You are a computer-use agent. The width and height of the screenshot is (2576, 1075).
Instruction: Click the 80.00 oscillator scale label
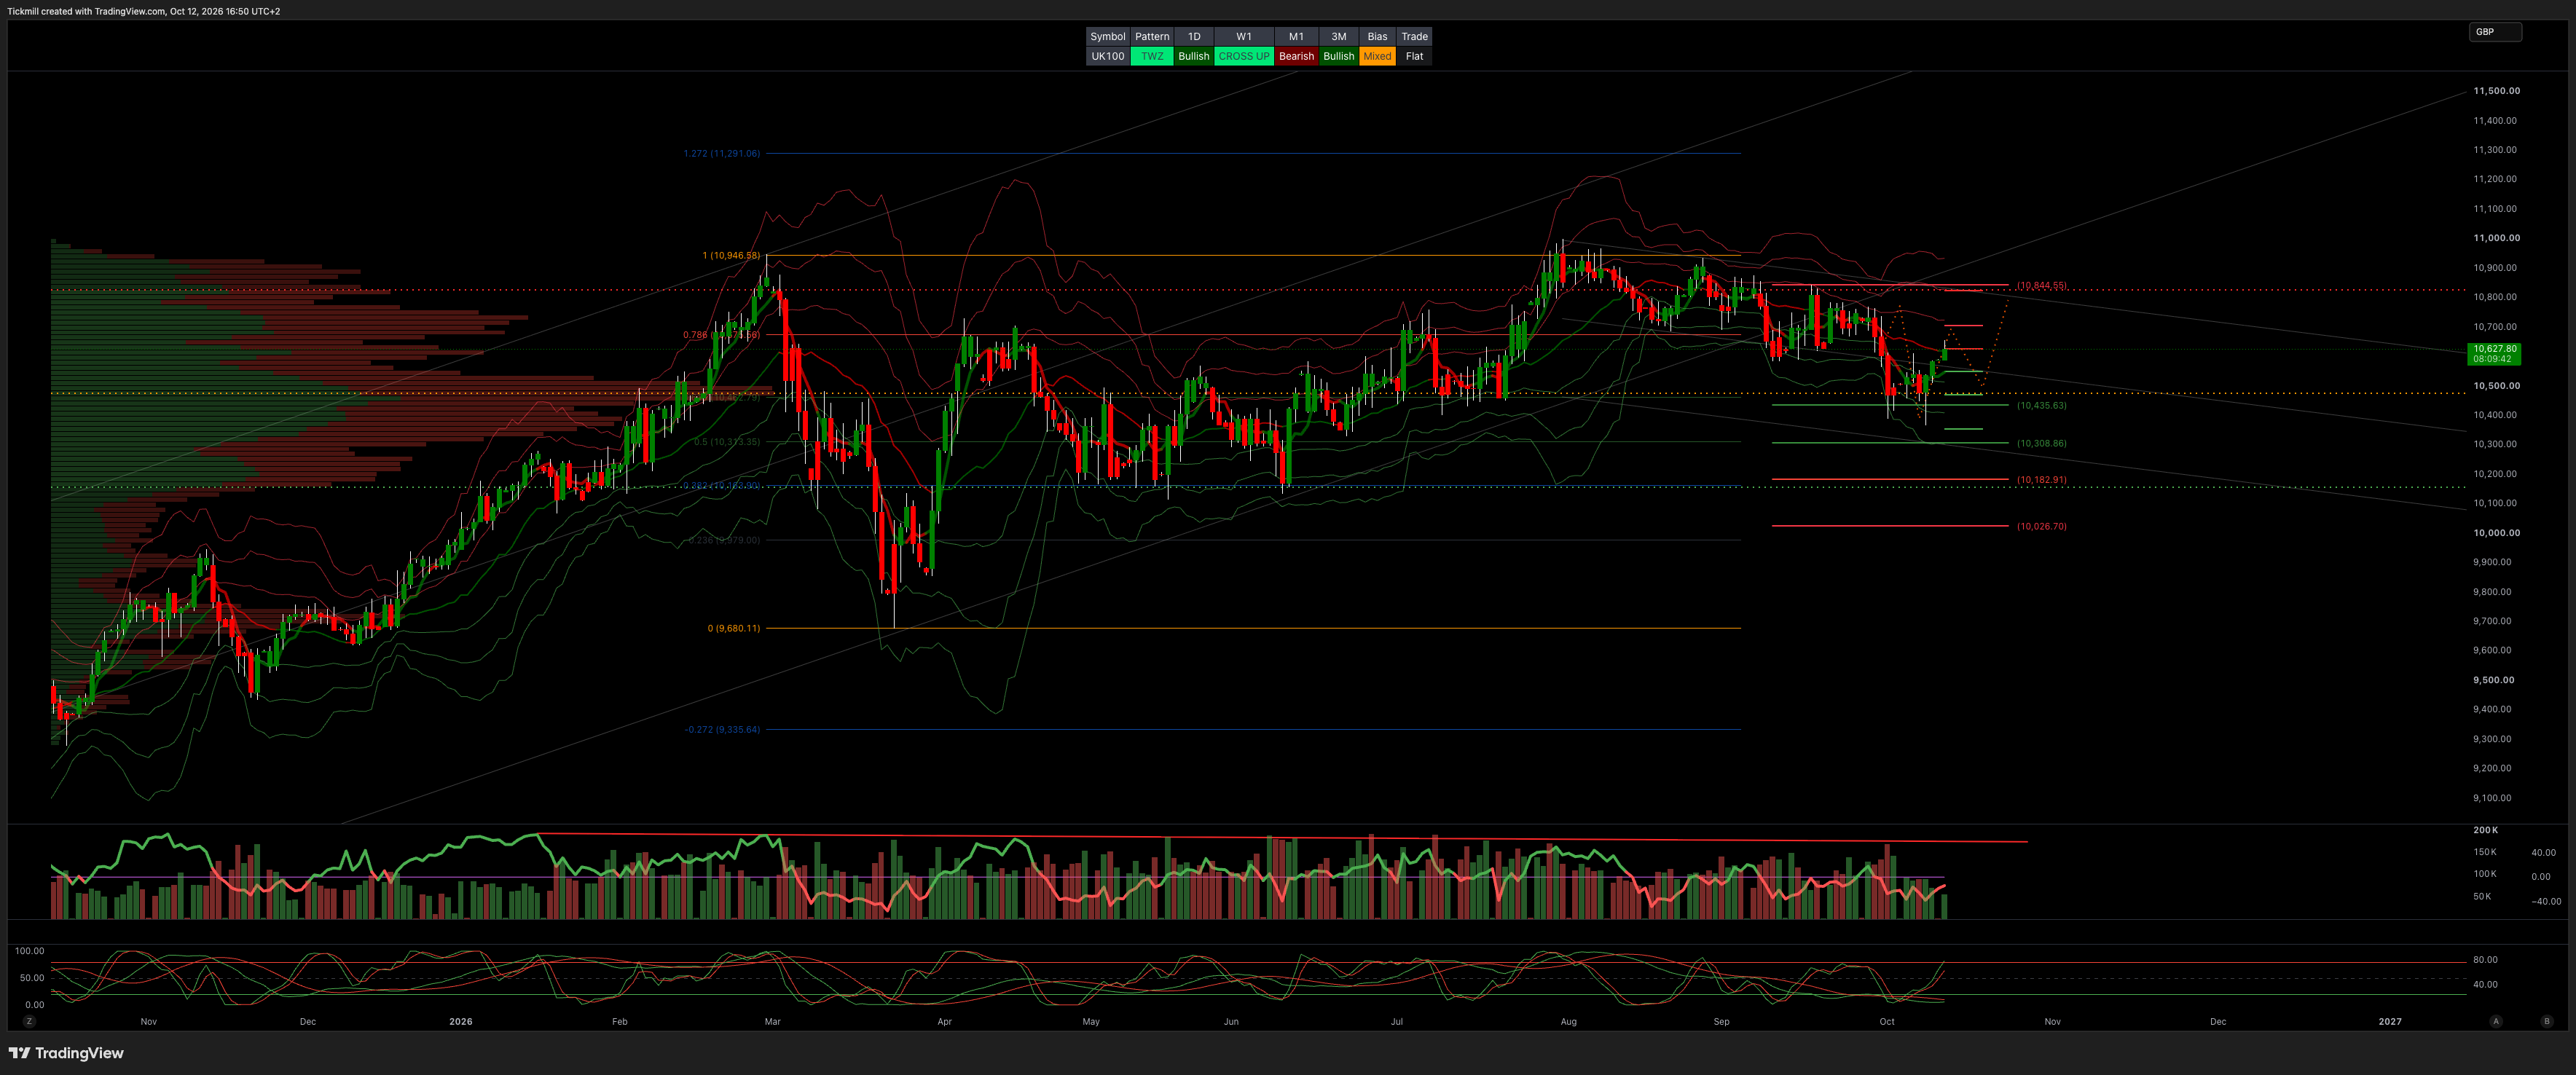(2485, 959)
